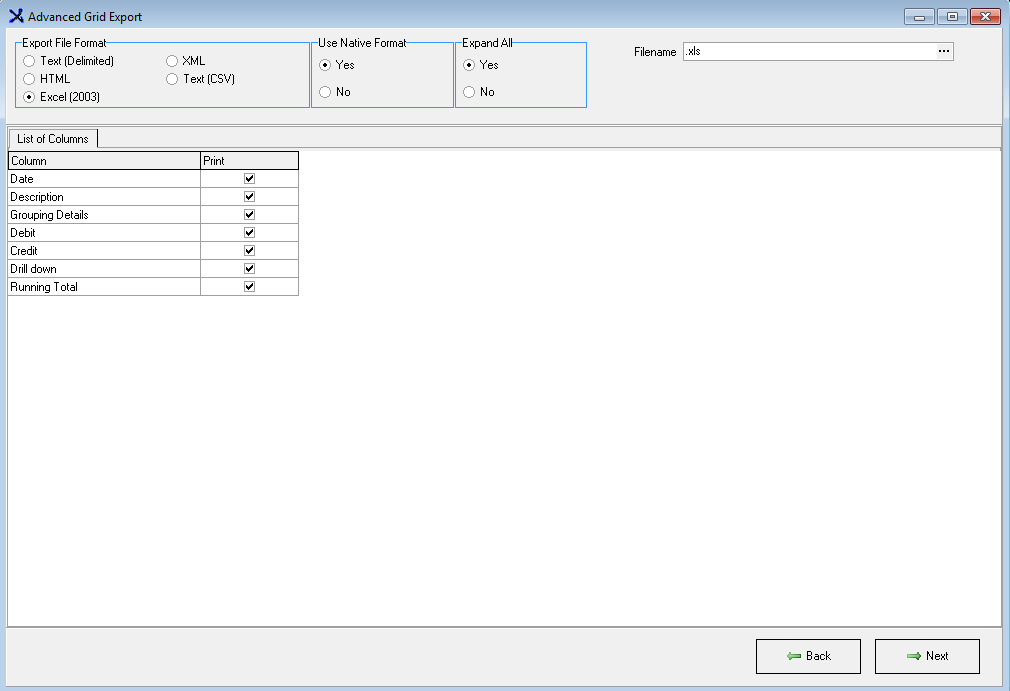
Task: Click the Print column header
Action: tap(249, 161)
